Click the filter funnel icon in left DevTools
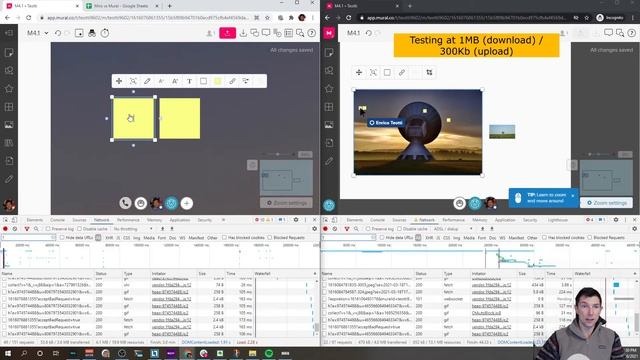Viewport: 640px width, 360px height. click(27, 229)
